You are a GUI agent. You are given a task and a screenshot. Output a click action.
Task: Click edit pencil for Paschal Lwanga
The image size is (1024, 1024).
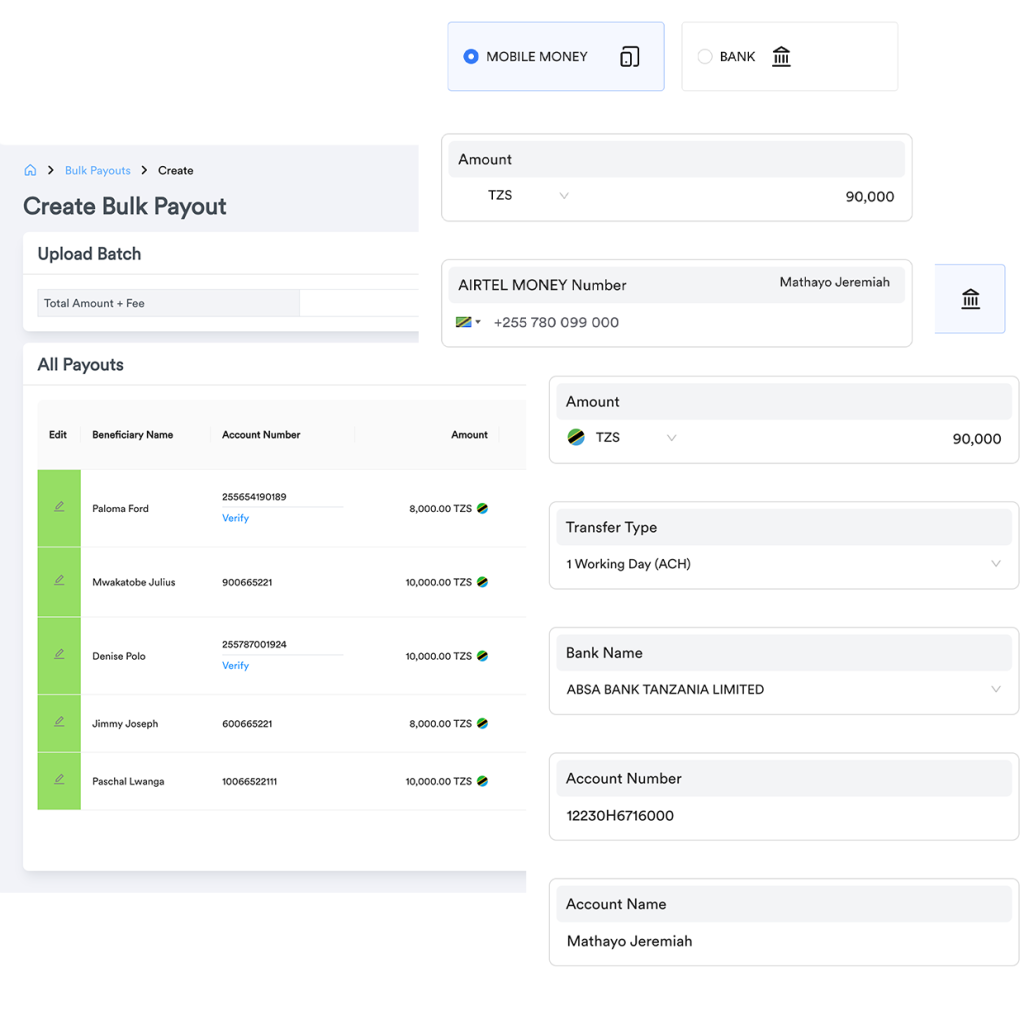pos(59,780)
